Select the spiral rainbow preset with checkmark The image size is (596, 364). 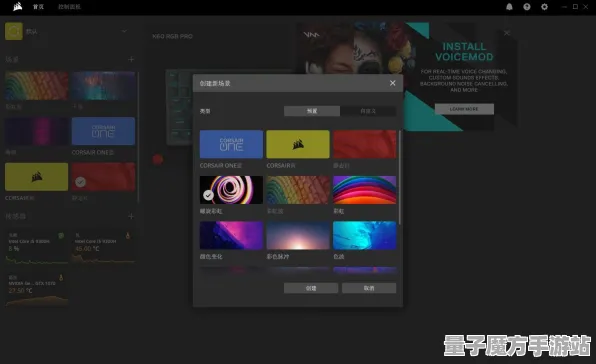pyautogui.click(x=231, y=190)
